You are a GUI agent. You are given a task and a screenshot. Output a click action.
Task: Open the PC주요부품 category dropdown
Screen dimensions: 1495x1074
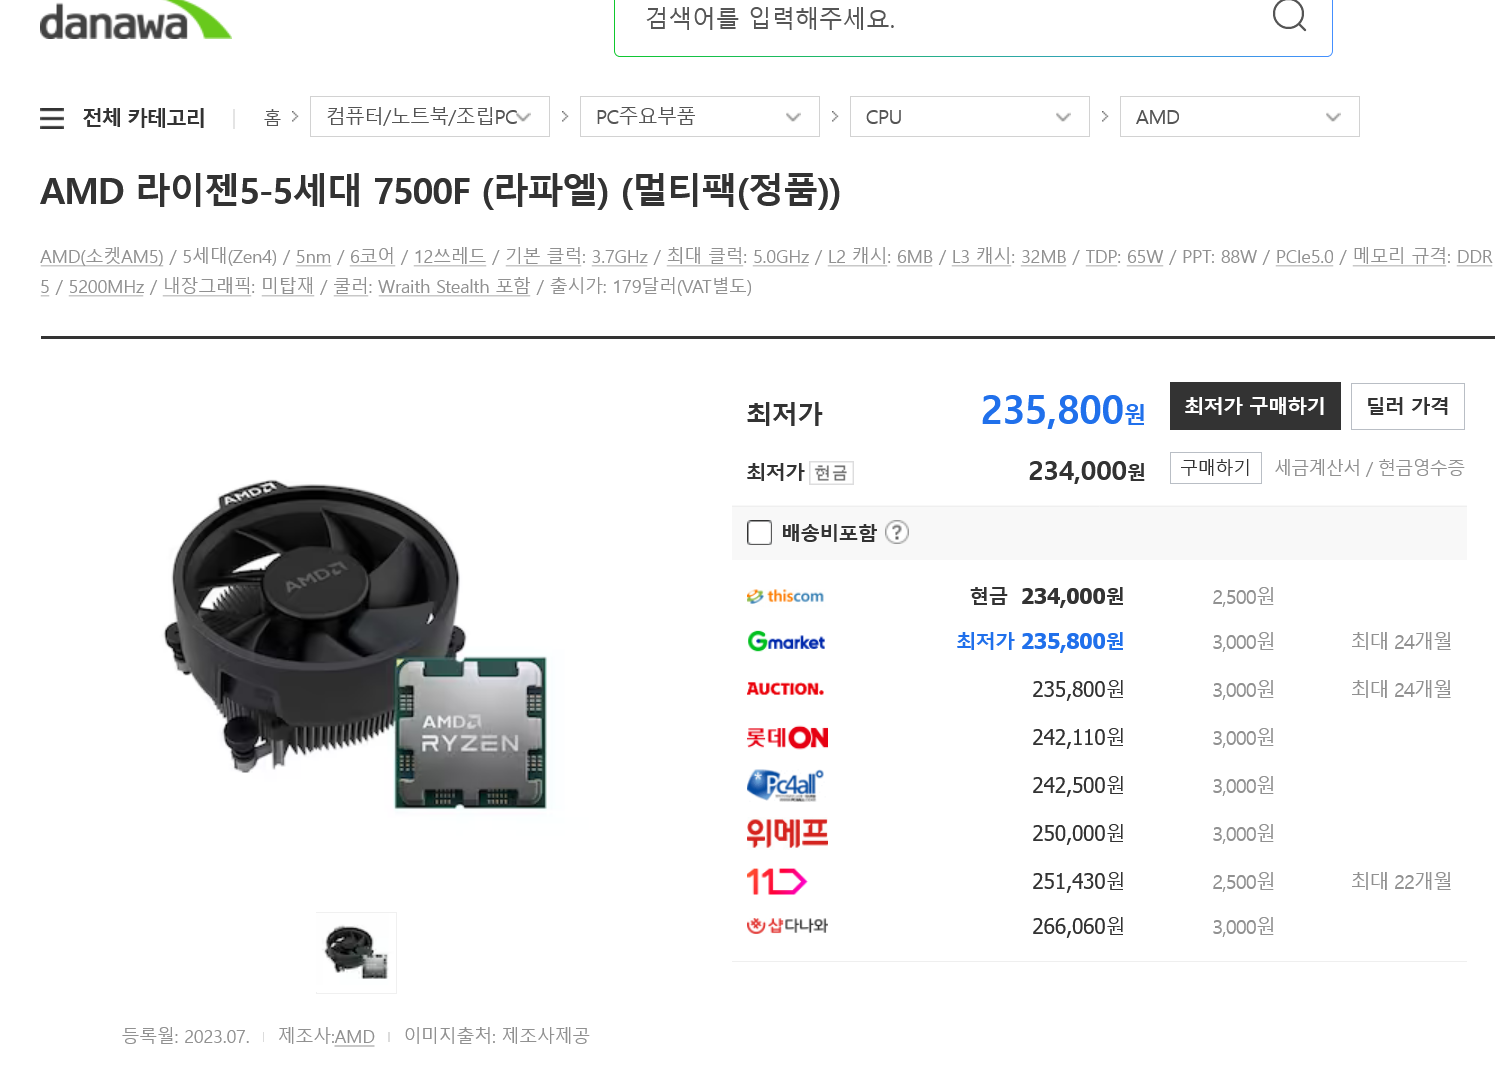[x=700, y=117]
